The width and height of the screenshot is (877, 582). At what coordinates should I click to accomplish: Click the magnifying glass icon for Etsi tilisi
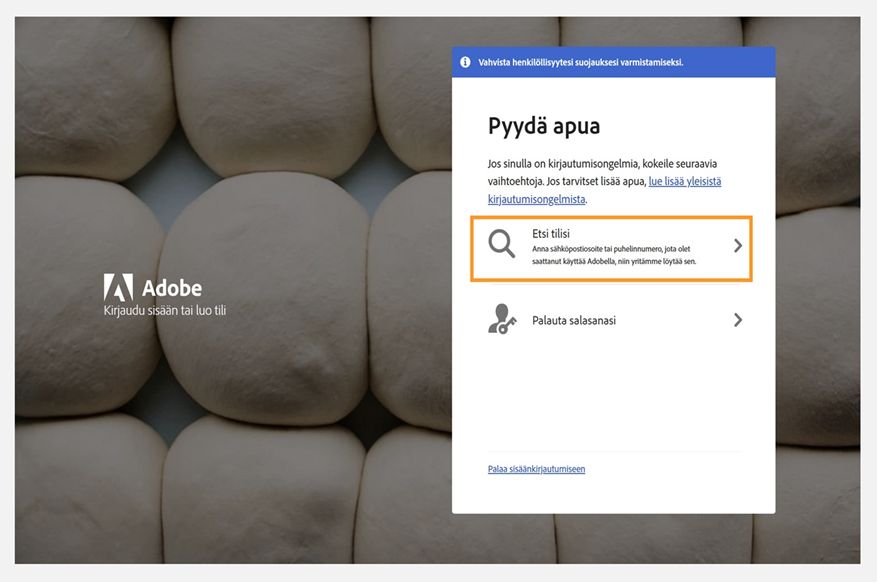tap(501, 243)
